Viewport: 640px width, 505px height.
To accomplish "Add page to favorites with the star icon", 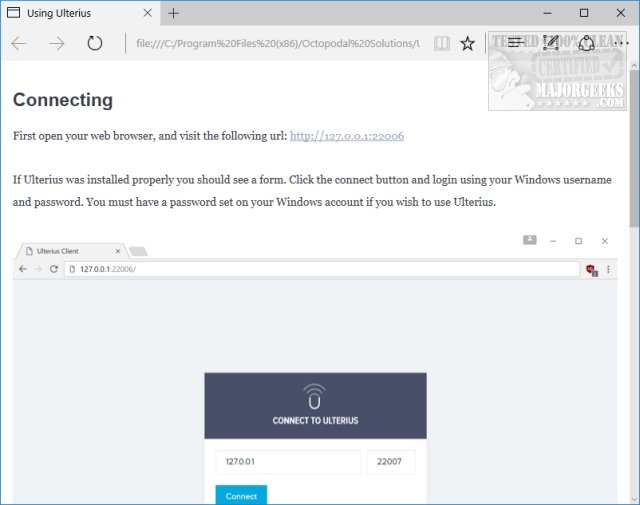I will (x=467, y=43).
